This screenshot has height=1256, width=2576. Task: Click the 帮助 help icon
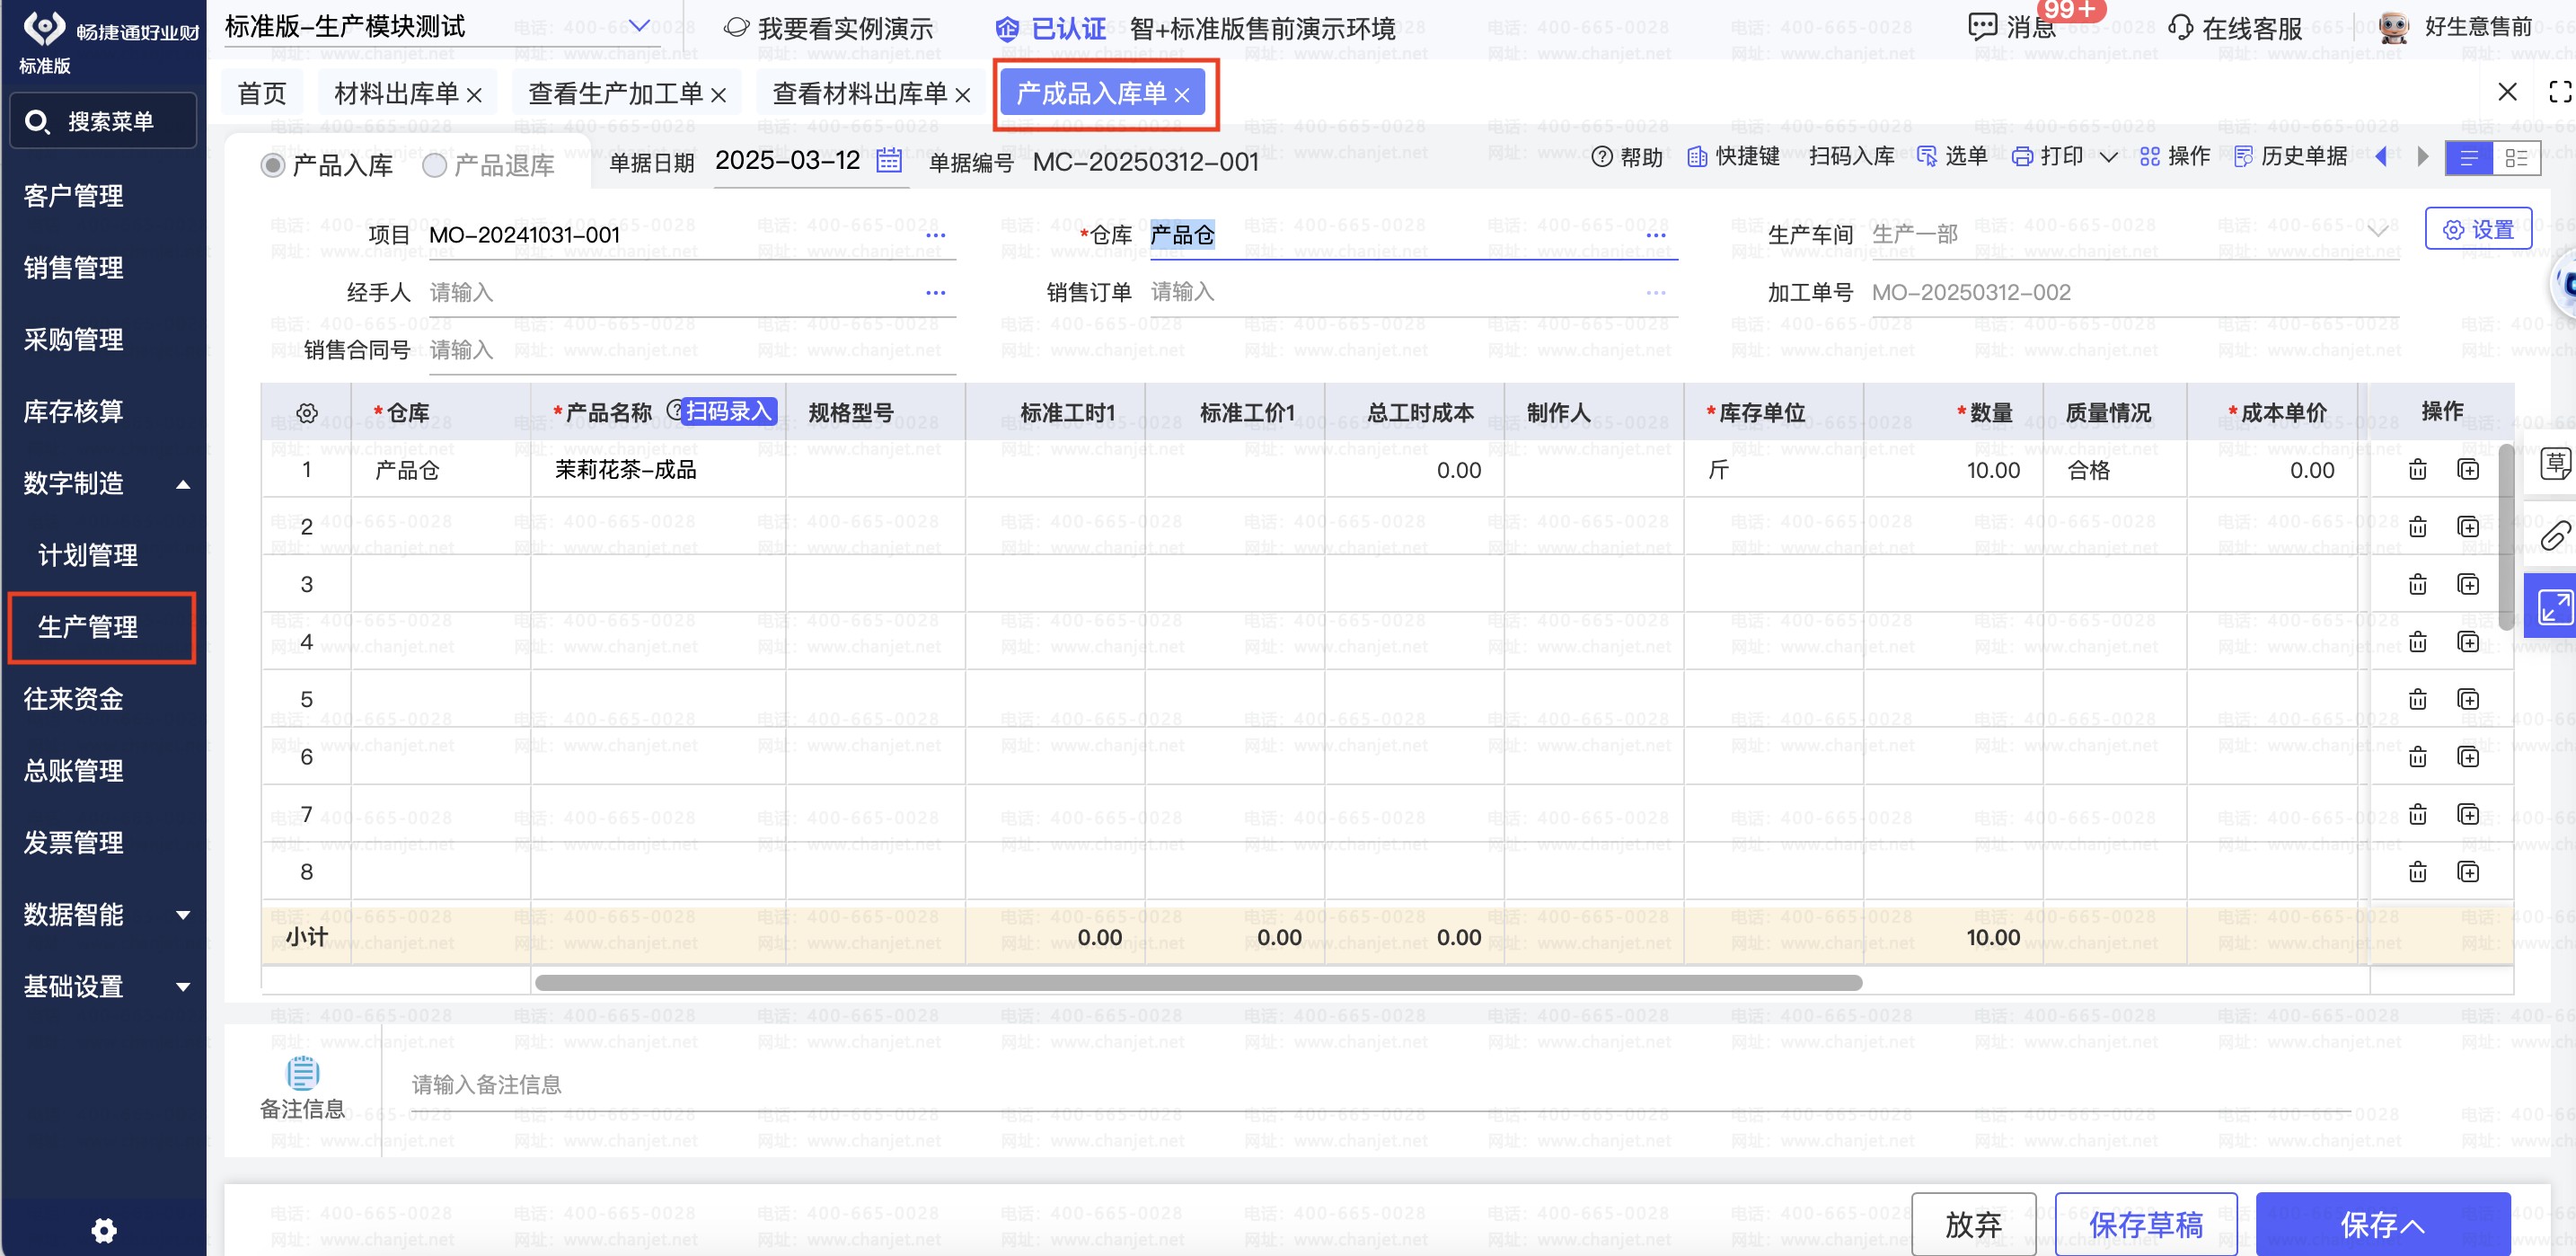1601,157
